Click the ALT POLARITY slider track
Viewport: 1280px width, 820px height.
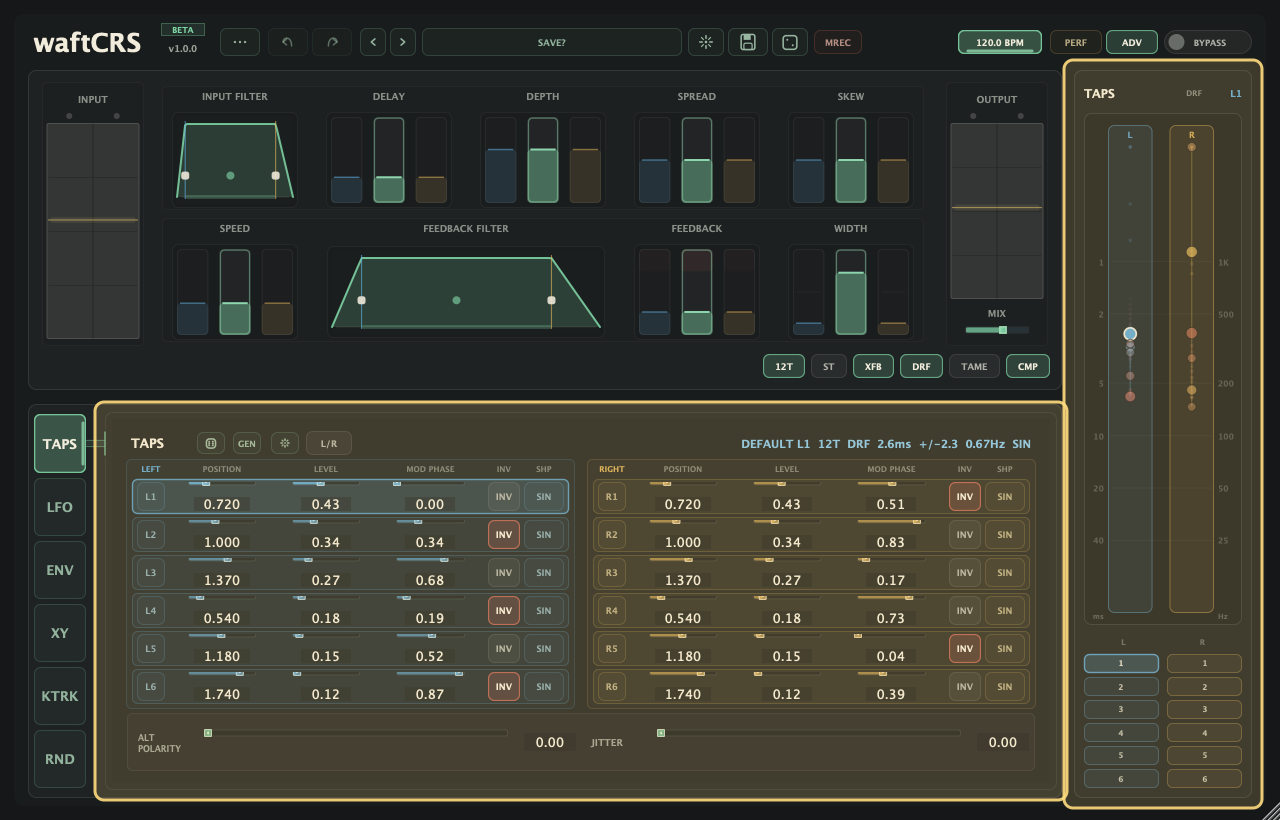click(355, 733)
